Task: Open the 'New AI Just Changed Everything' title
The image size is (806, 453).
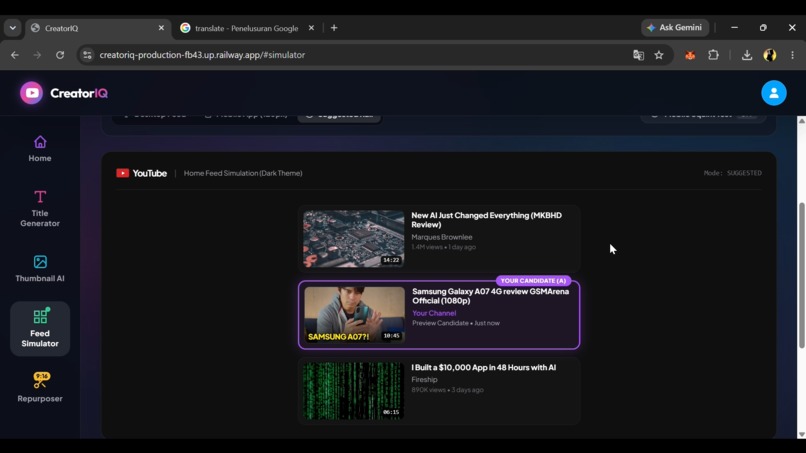Action: tap(486, 220)
